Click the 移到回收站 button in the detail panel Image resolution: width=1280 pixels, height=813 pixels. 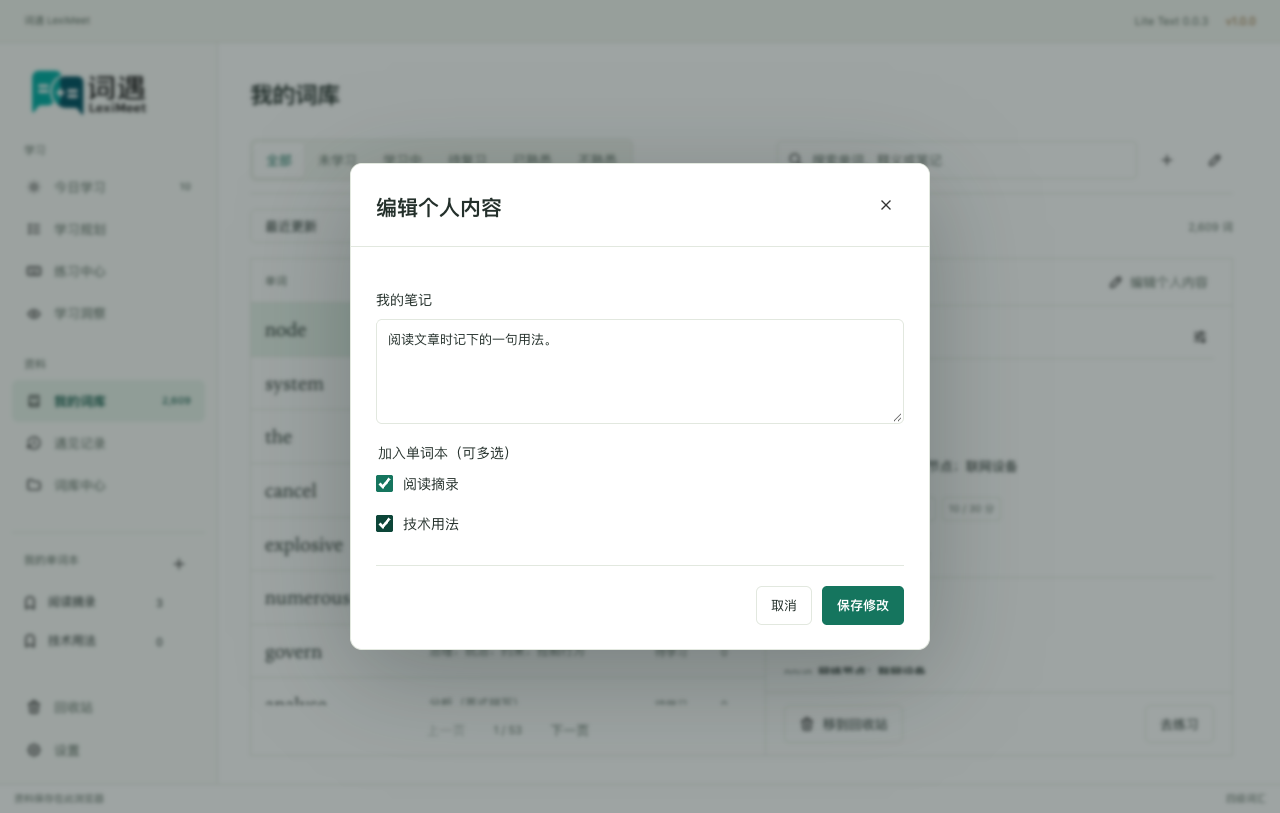[x=843, y=724]
